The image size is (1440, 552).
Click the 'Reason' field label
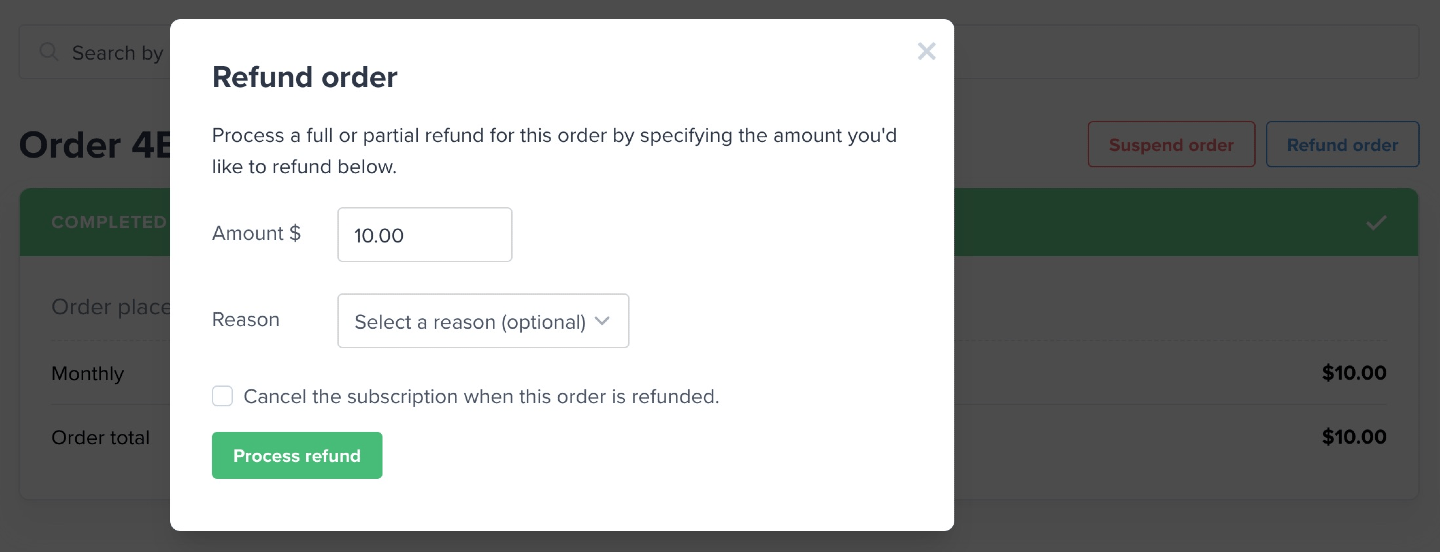click(x=246, y=320)
